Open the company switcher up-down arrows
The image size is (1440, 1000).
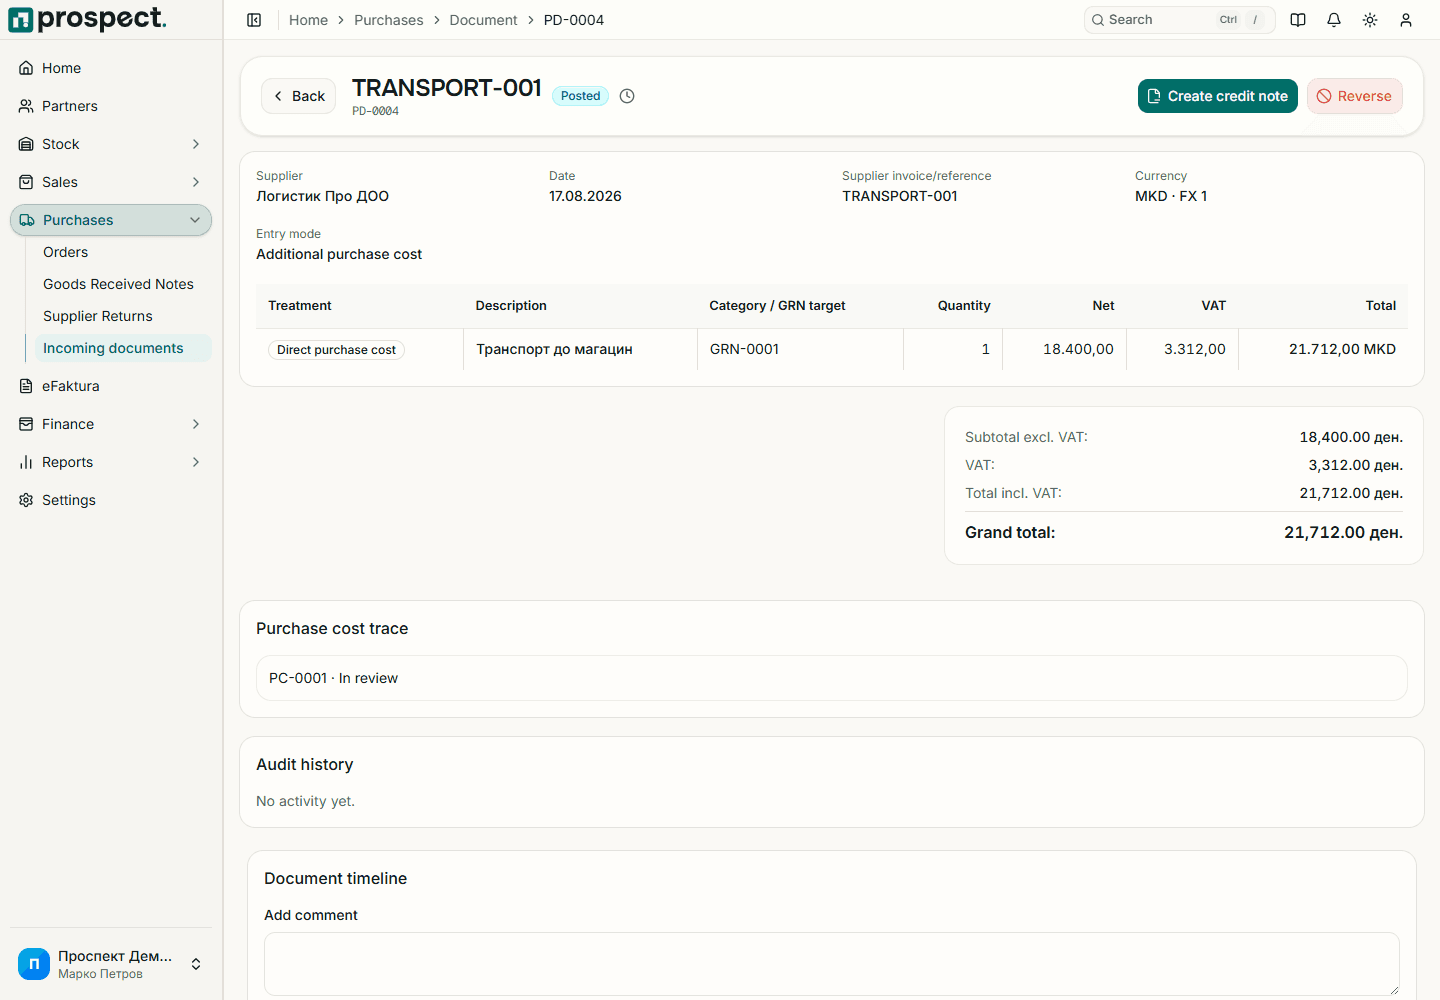[196, 964]
